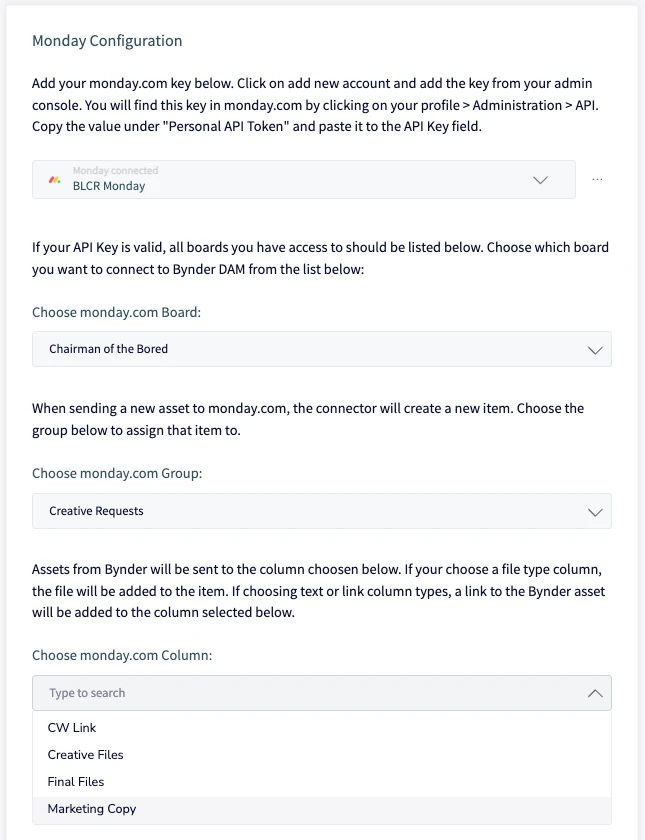This screenshot has width=645, height=840.
Task: Click the account dropdown chevron icon
Action: point(541,180)
